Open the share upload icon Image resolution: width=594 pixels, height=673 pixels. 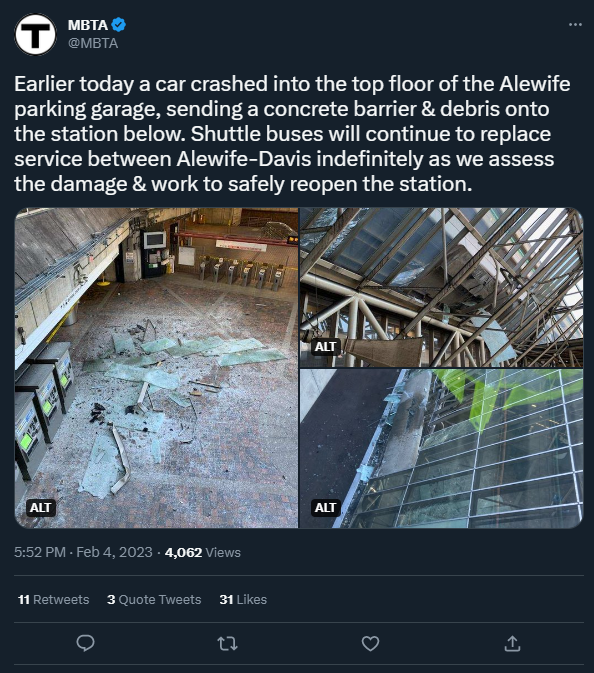tap(512, 643)
